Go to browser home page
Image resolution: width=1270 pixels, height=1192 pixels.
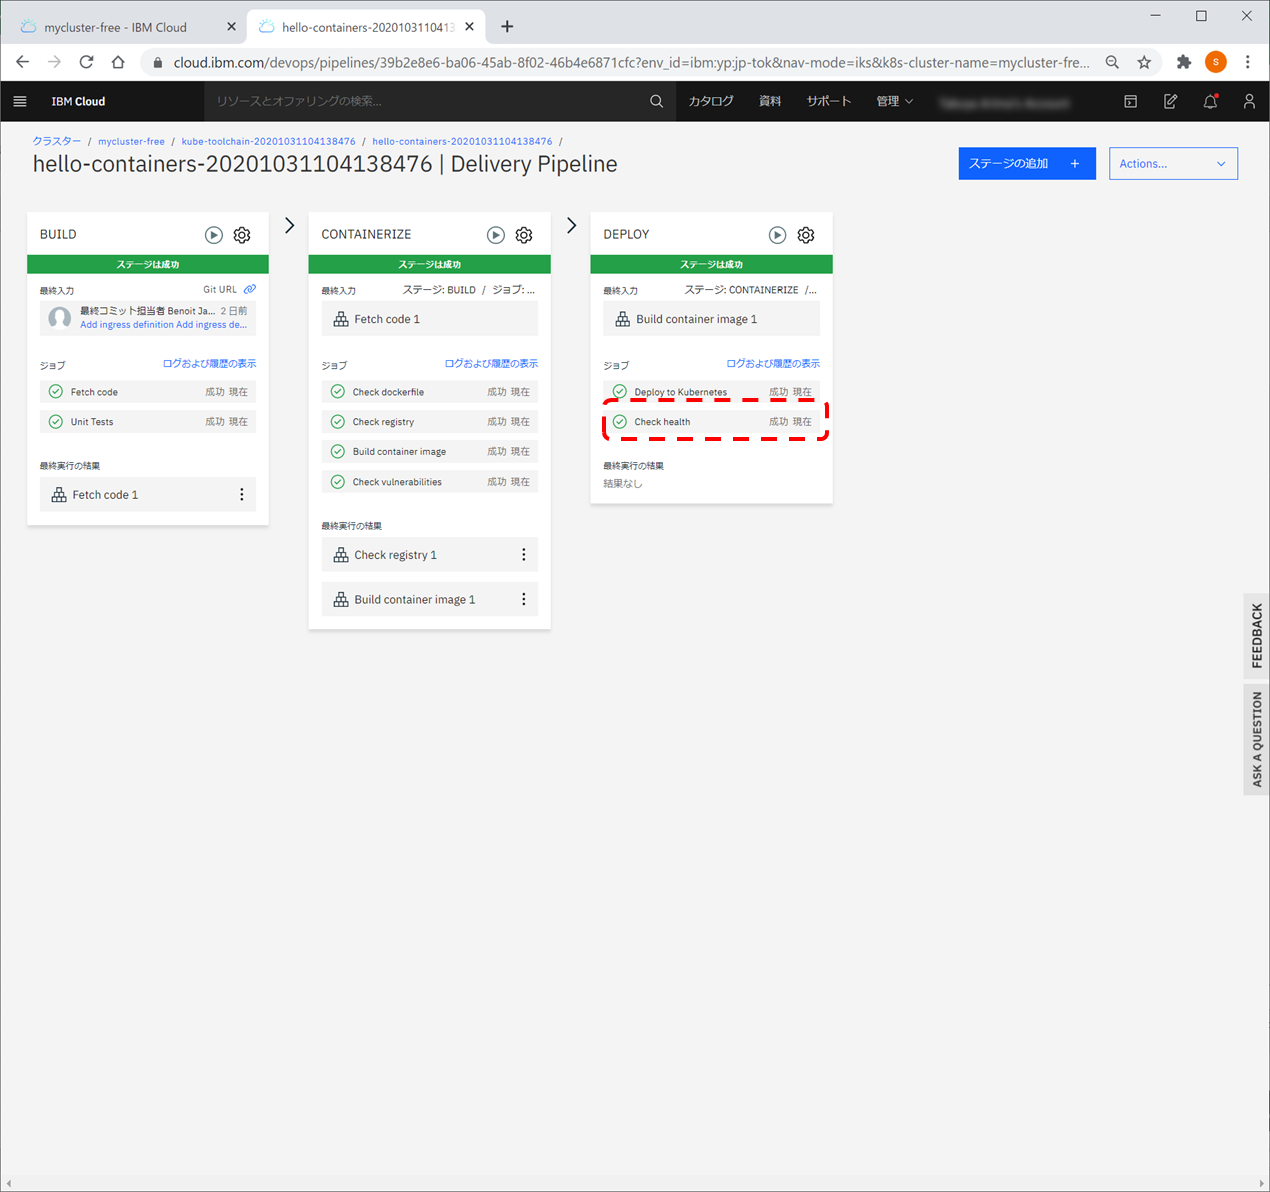coord(118,62)
